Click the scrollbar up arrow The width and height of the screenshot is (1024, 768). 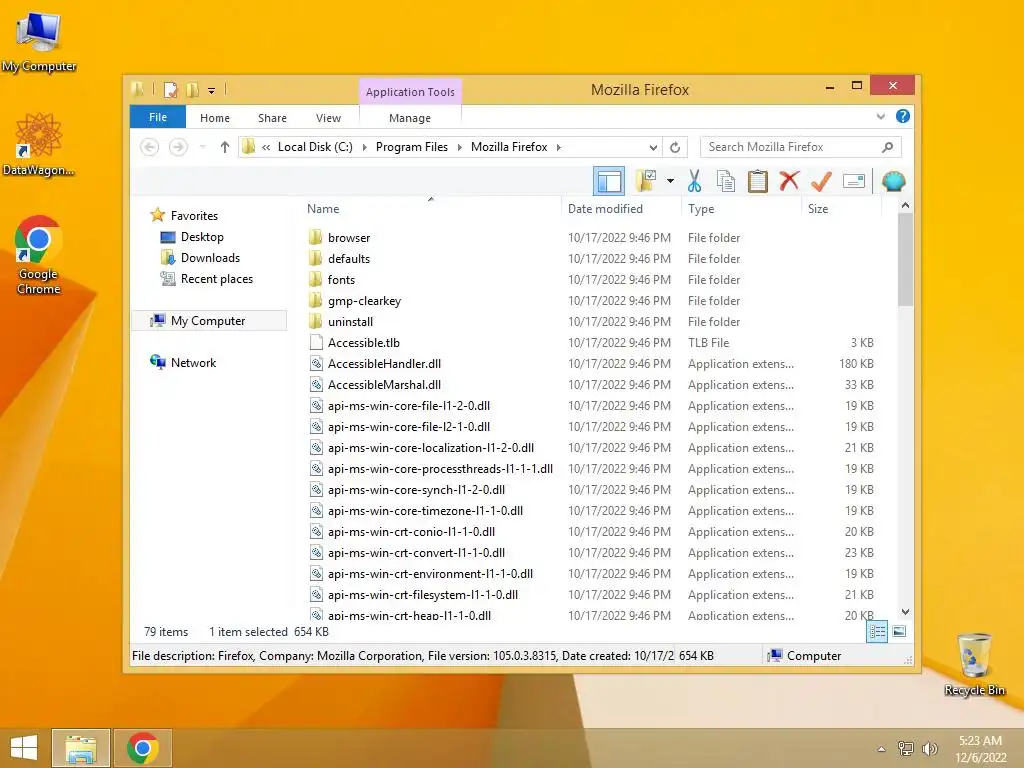(x=905, y=206)
